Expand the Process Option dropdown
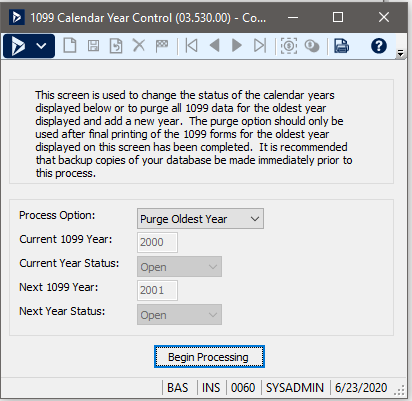Viewport: 412px width, 401px height. coord(200,219)
